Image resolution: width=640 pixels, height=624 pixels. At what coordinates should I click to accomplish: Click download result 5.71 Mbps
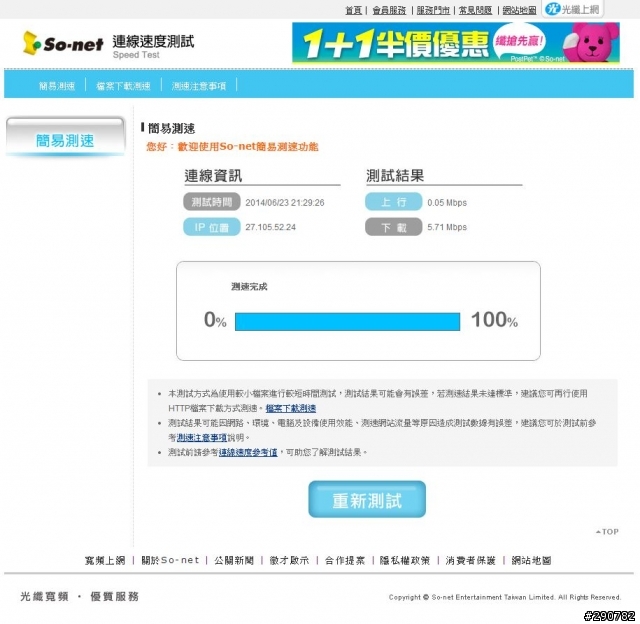(x=447, y=227)
